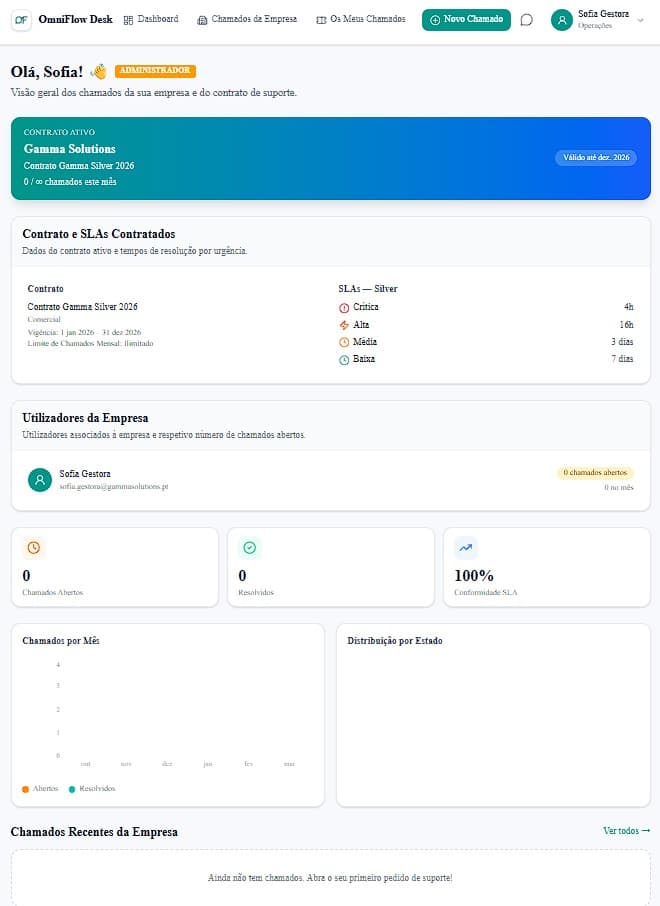Click the Crítica SLA priority icon

[x=346, y=307]
